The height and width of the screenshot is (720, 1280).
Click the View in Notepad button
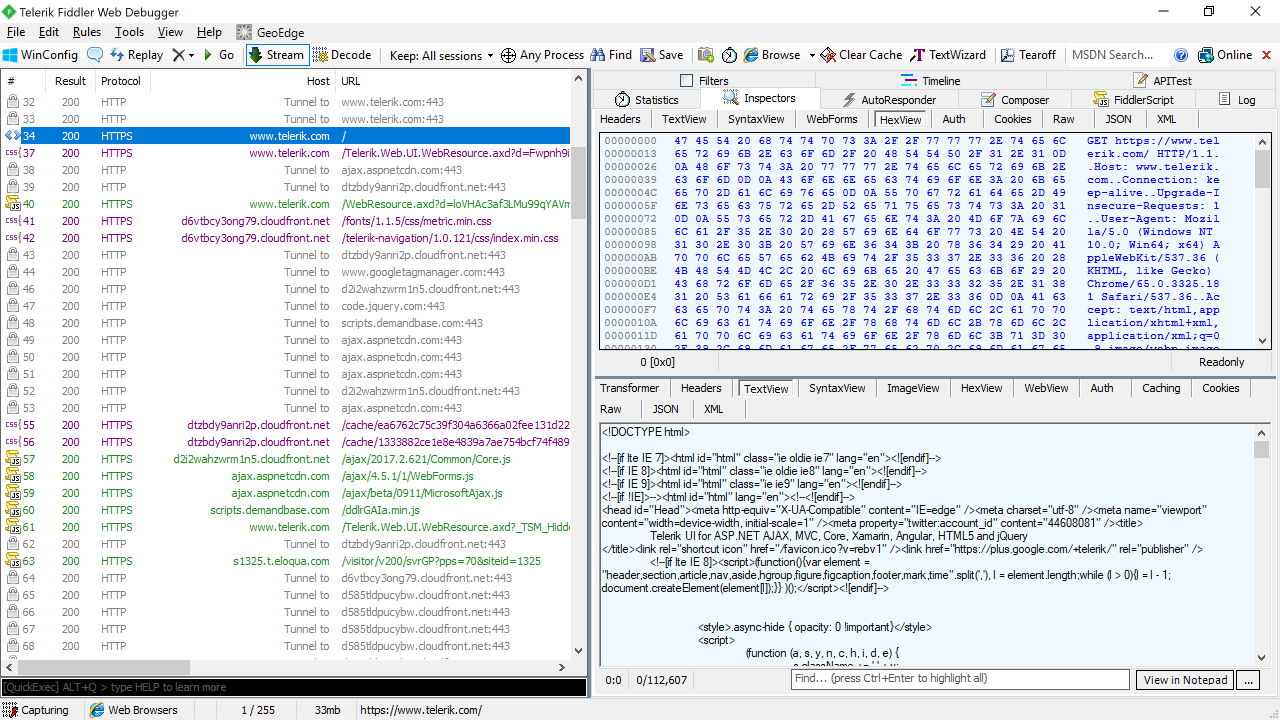(x=1185, y=680)
